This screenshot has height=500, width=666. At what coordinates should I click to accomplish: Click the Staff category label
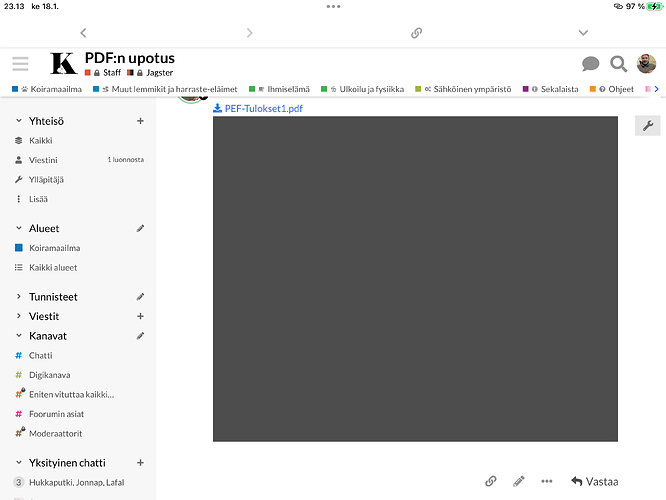click(x=112, y=73)
